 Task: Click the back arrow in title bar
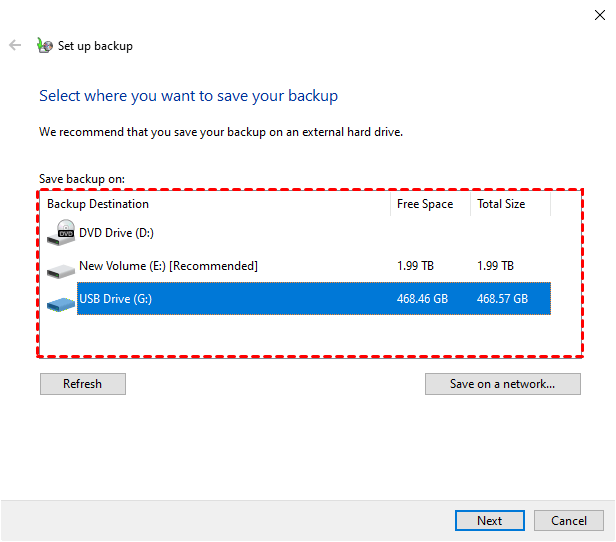[15, 45]
